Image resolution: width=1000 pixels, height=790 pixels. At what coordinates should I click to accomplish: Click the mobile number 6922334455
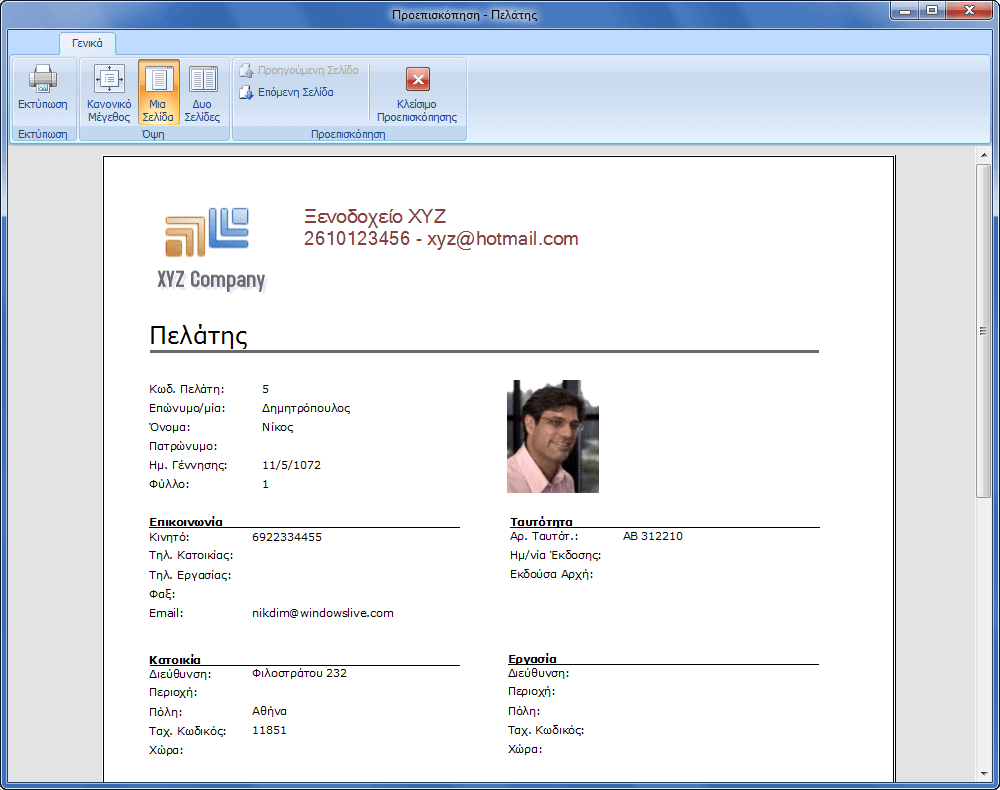tap(286, 537)
